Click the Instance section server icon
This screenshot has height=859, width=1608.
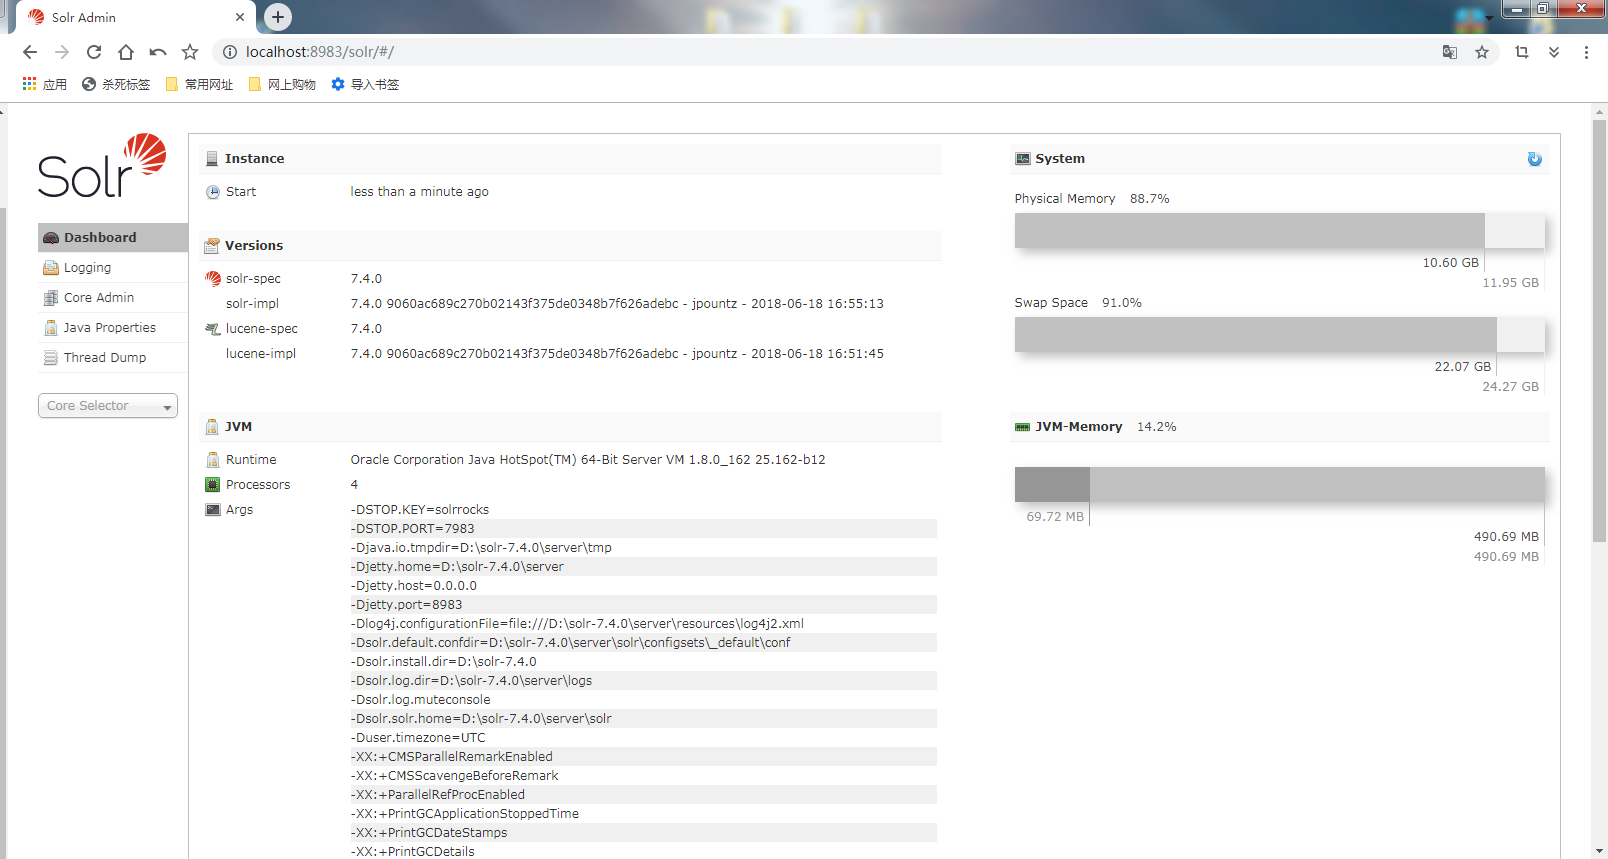(x=212, y=159)
